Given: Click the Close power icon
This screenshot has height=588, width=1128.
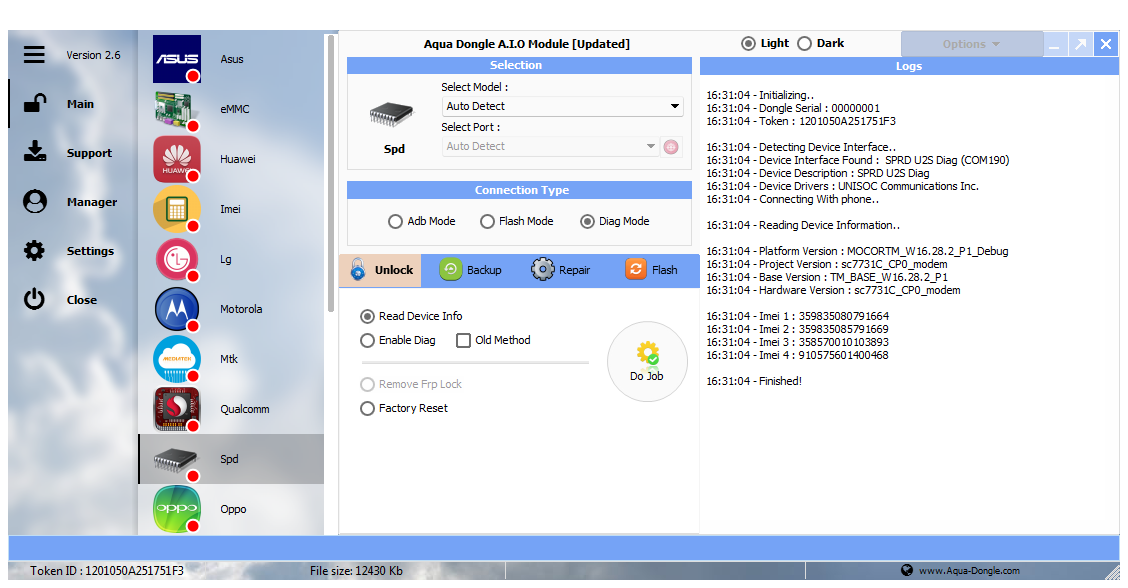Looking at the screenshot, I should [x=34, y=299].
